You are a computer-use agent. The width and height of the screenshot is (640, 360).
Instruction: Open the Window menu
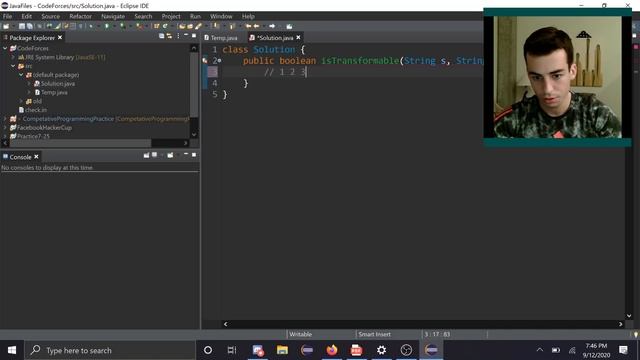pyautogui.click(x=221, y=16)
